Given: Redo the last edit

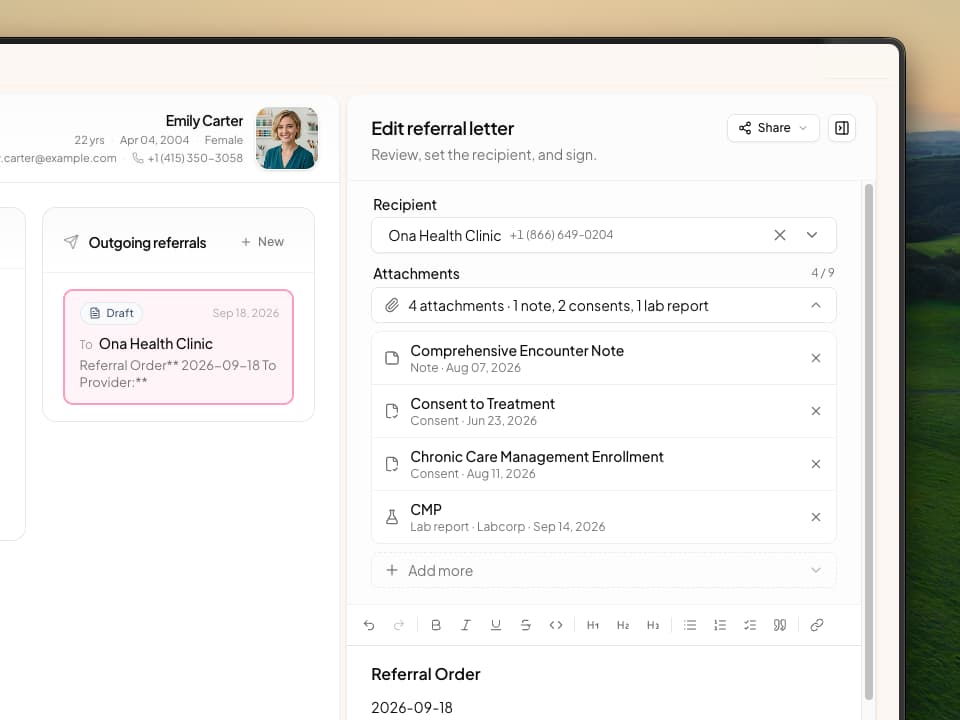Looking at the screenshot, I should point(399,625).
